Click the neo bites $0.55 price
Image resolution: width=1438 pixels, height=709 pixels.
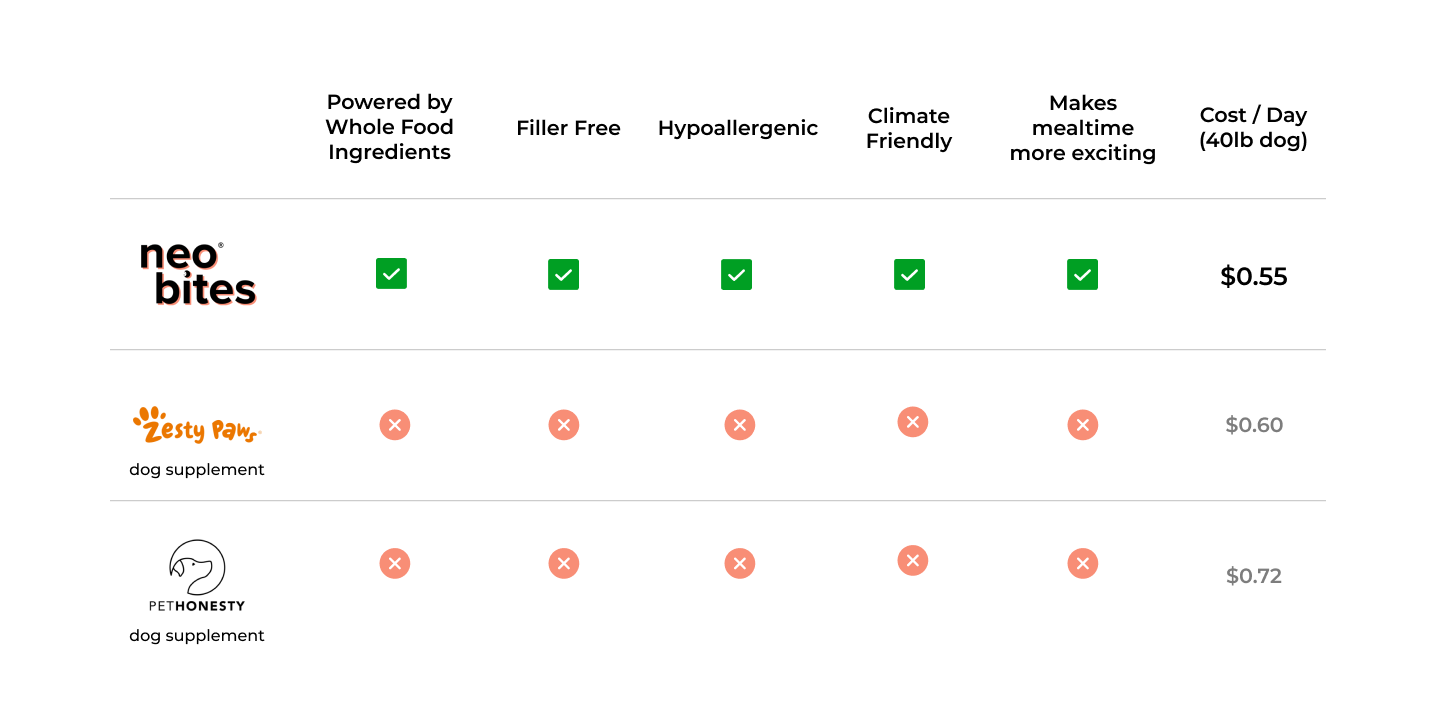(x=1253, y=276)
